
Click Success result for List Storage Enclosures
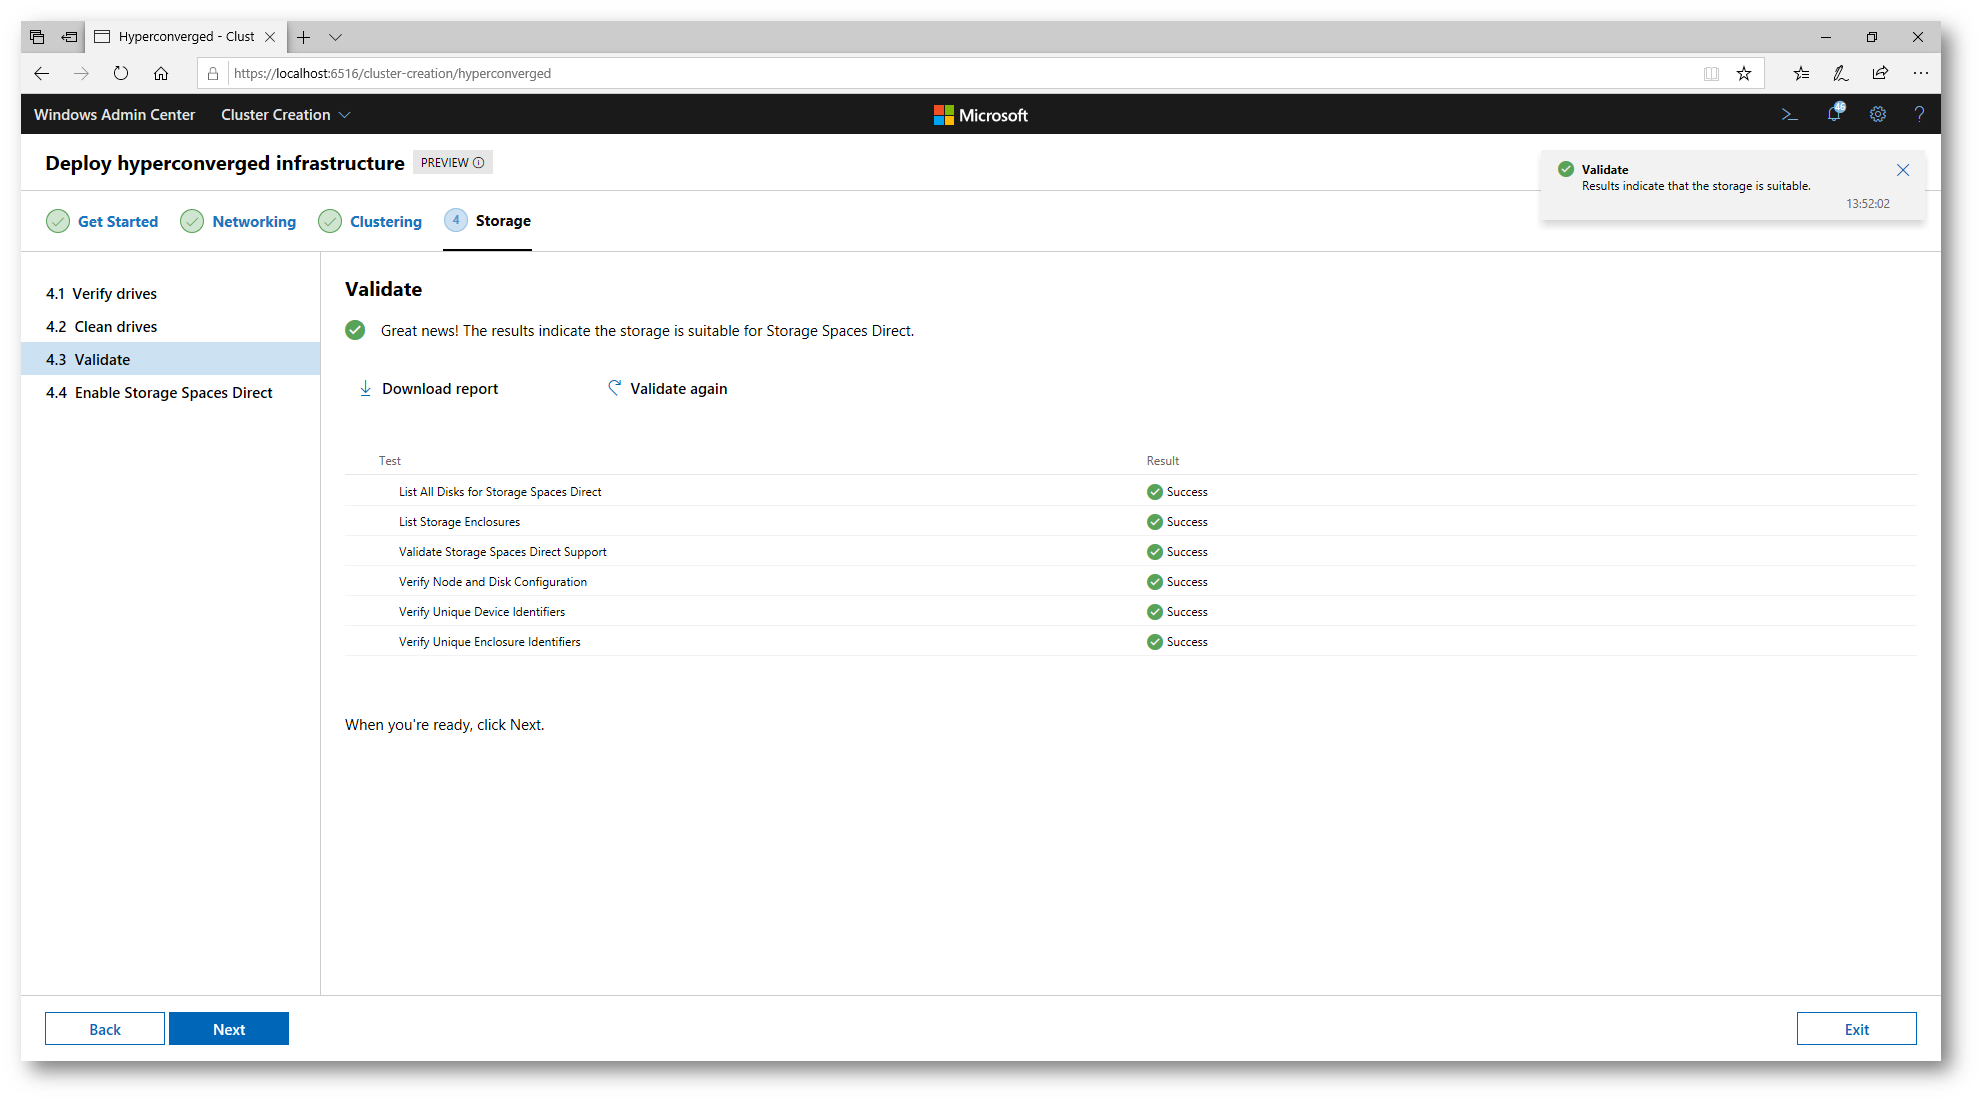click(x=1178, y=522)
